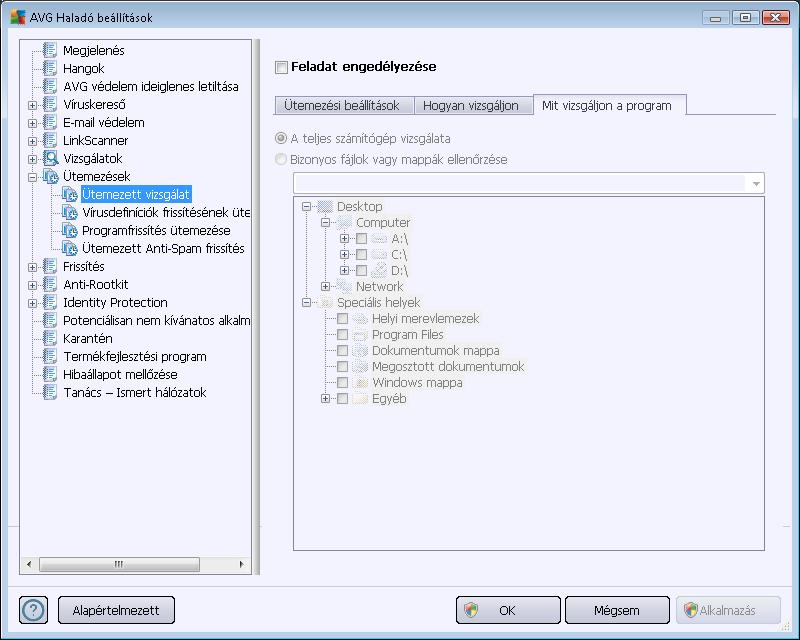The width and height of the screenshot is (800, 640).
Task: Open the folder path dropdown
Action: tap(756, 183)
